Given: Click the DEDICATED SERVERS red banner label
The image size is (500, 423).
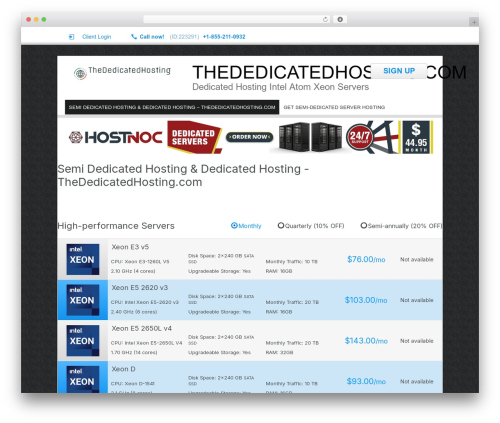Looking at the screenshot, I should [x=194, y=137].
